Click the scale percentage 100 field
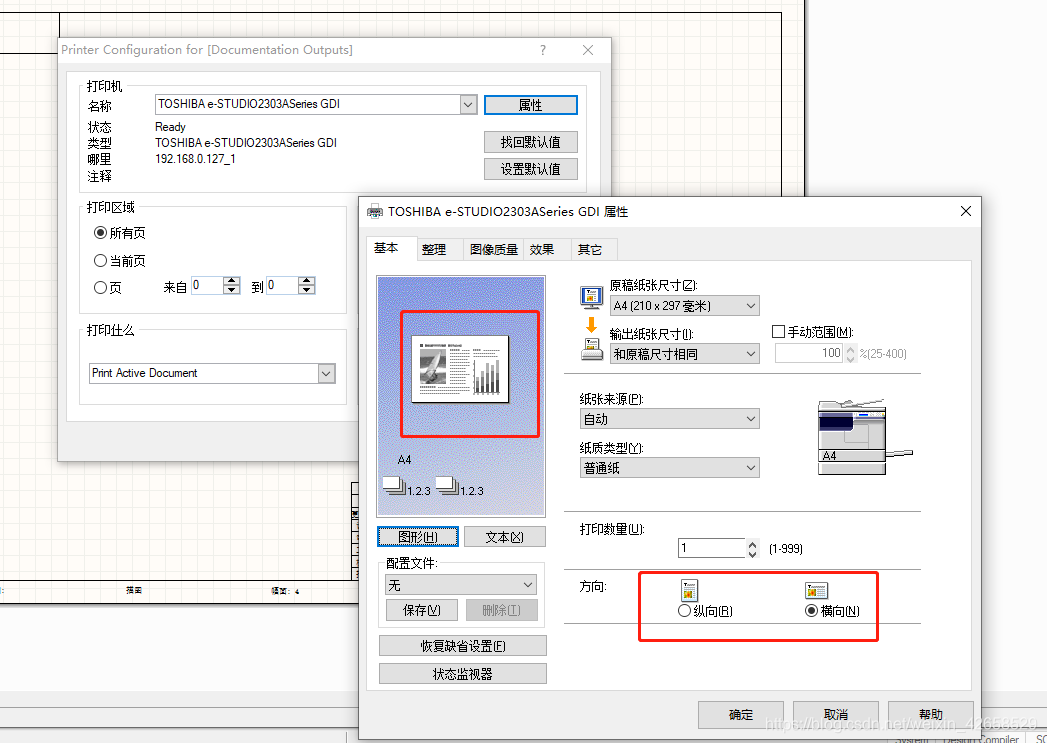1047x743 pixels. pyautogui.click(x=809, y=353)
